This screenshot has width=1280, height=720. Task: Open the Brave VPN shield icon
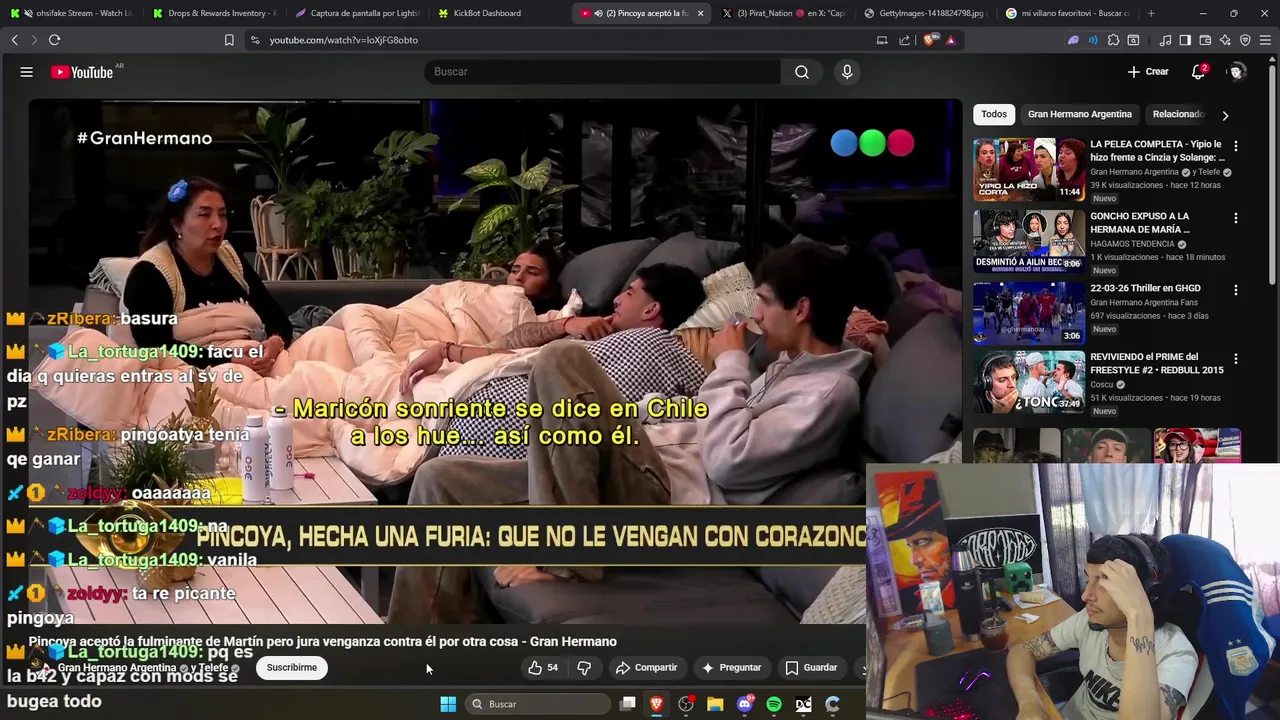(1245, 40)
